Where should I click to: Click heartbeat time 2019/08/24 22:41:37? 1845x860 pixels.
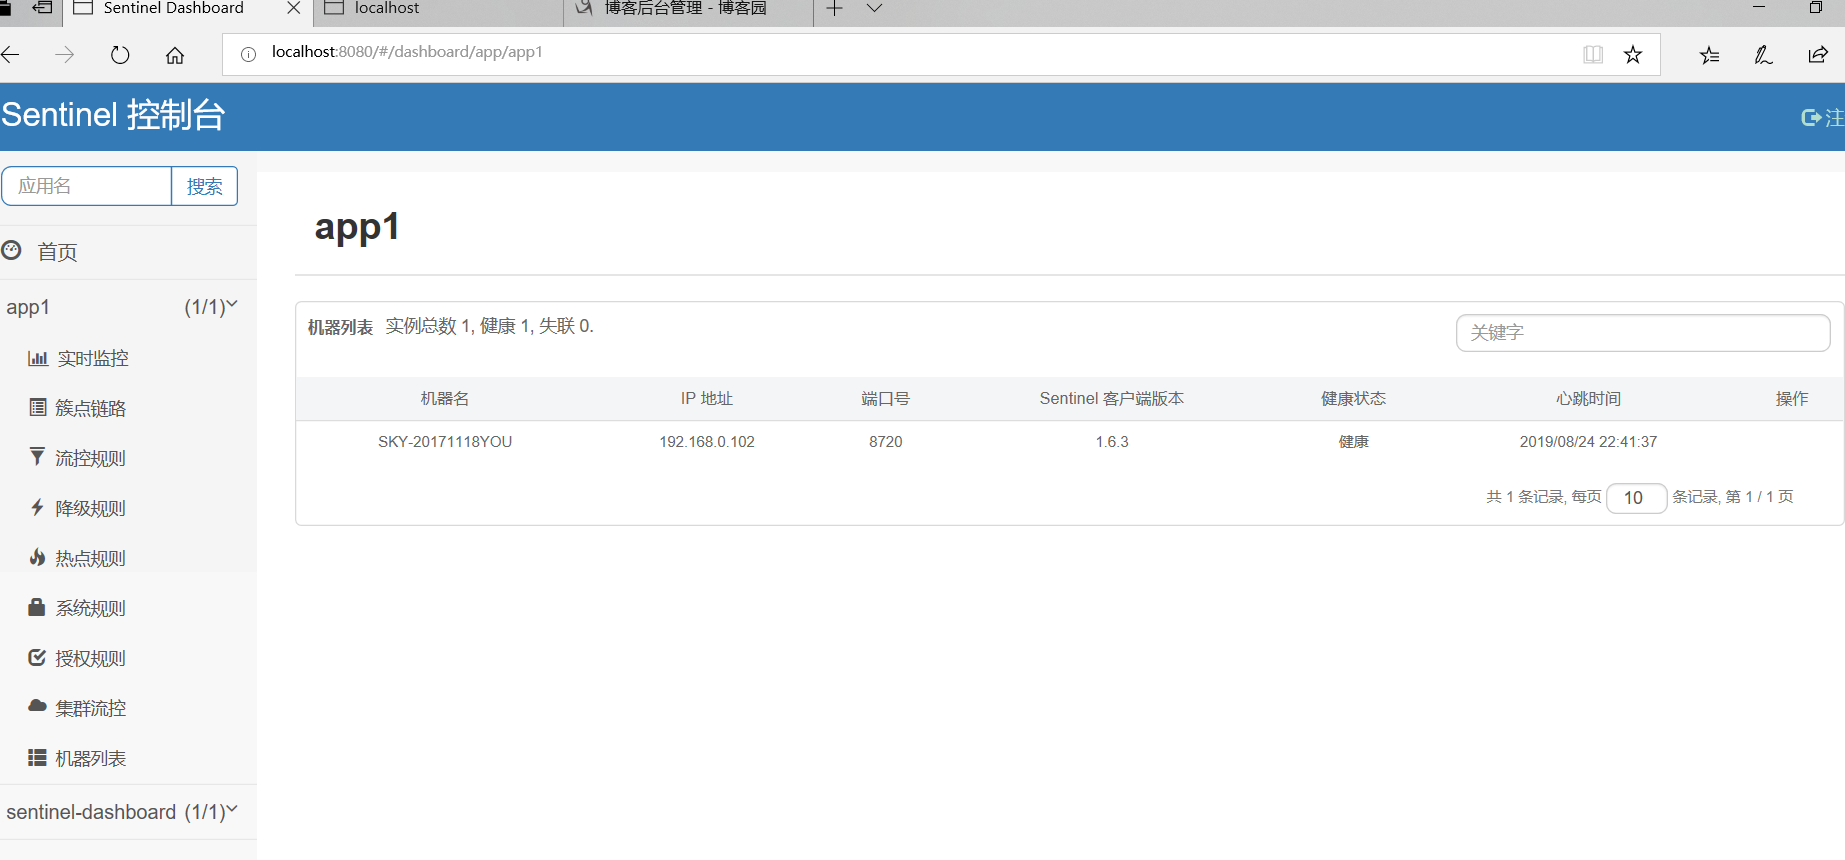[x=1588, y=442]
